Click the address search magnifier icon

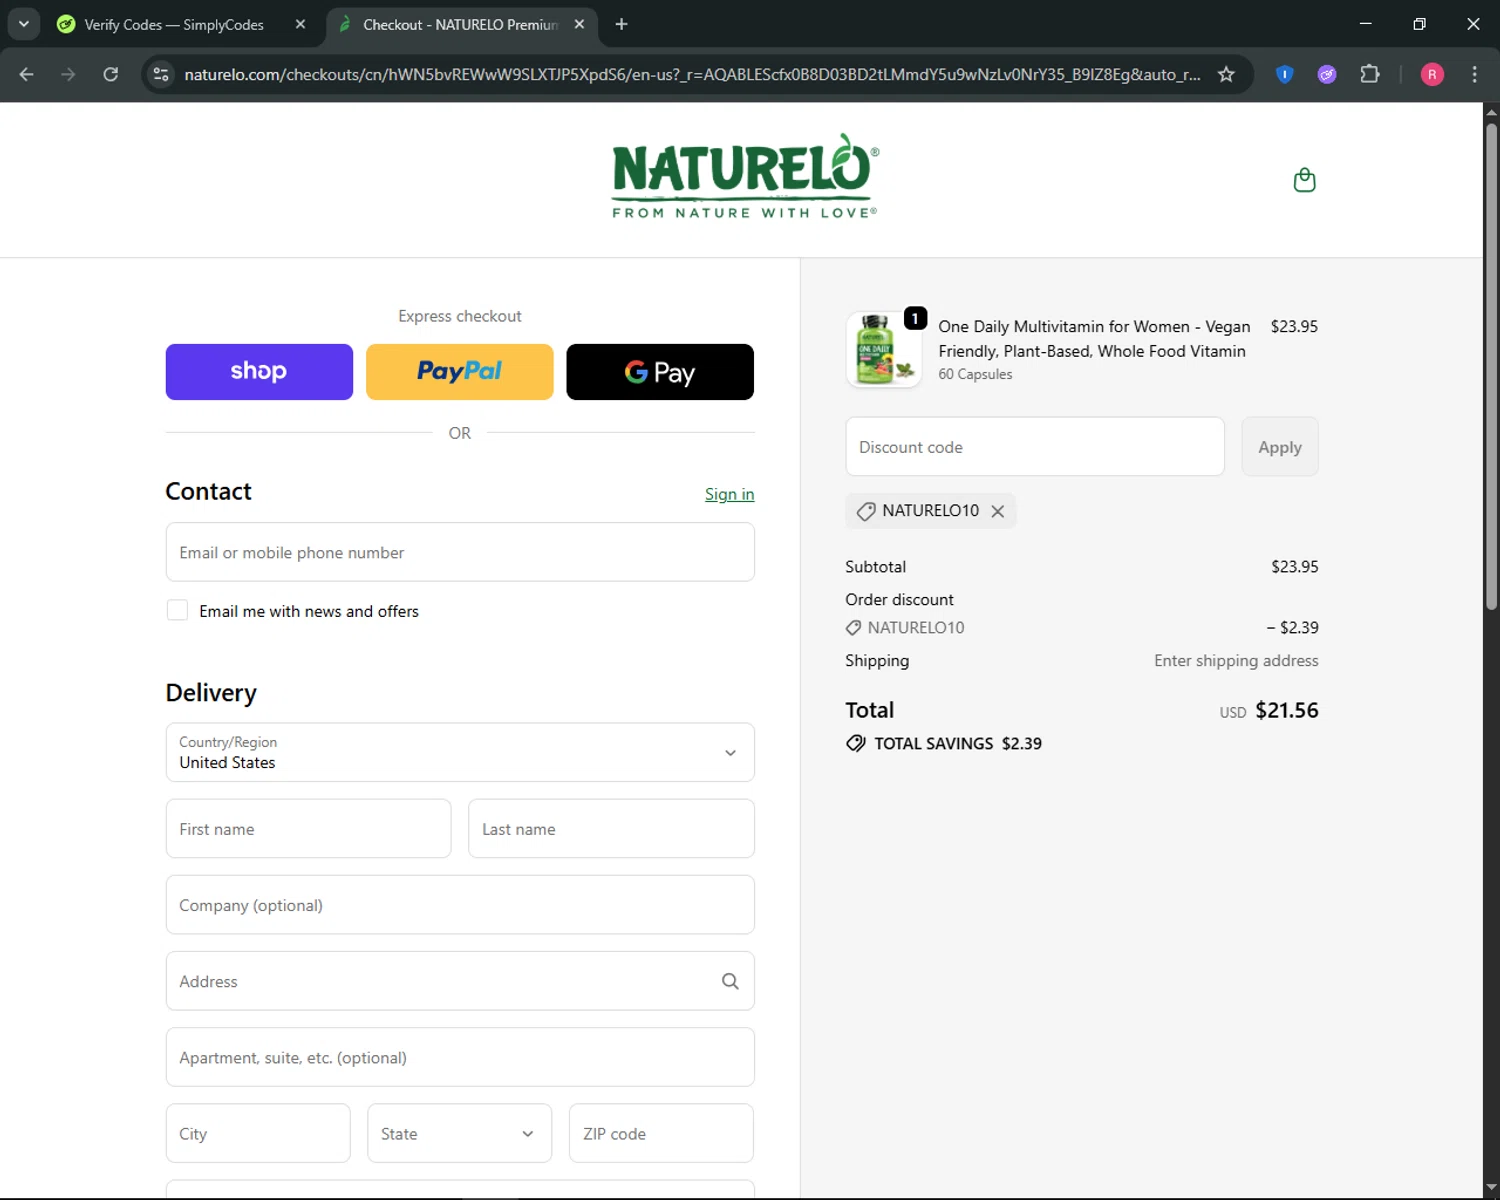point(730,981)
